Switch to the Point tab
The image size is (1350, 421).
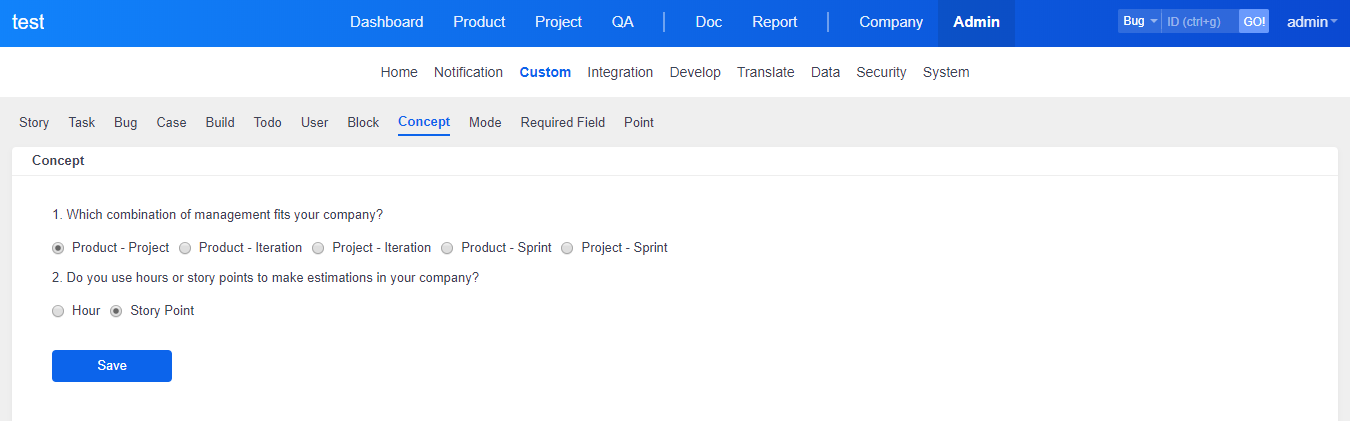pyautogui.click(x=638, y=122)
